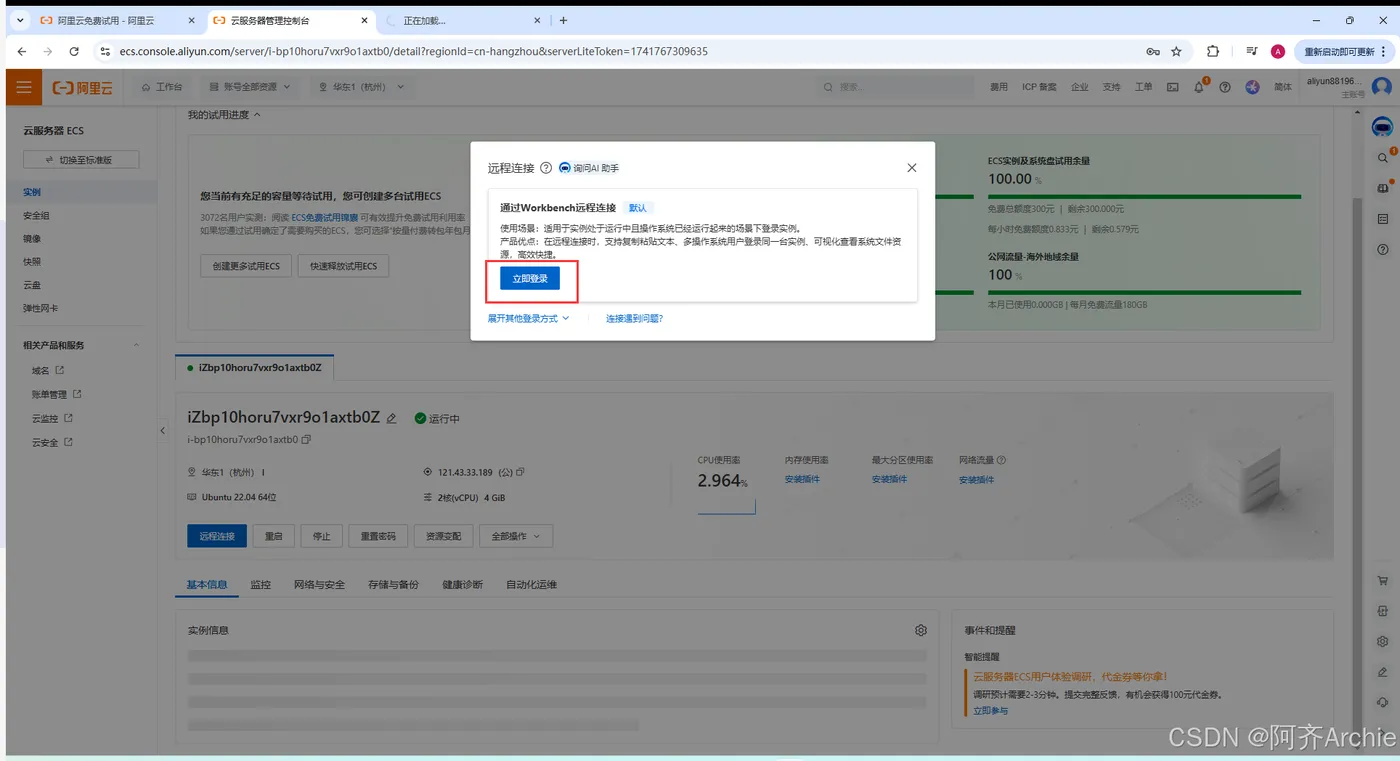Click the 远程连接 button on instance page
The height and width of the screenshot is (761, 1400).
(217, 536)
